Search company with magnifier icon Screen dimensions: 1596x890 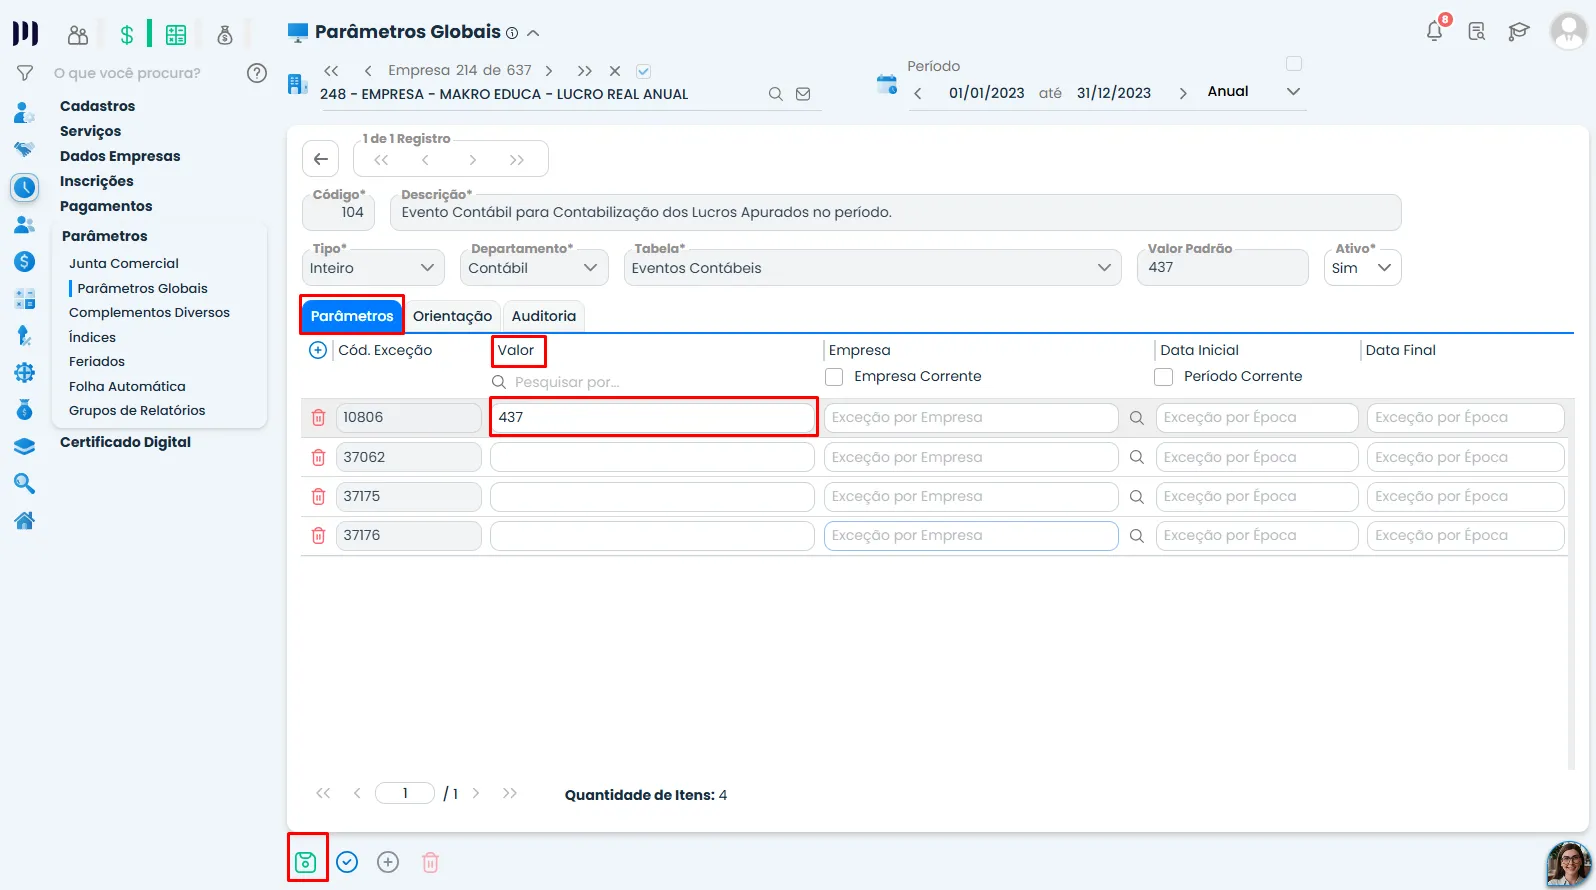[x=775, y=94]
